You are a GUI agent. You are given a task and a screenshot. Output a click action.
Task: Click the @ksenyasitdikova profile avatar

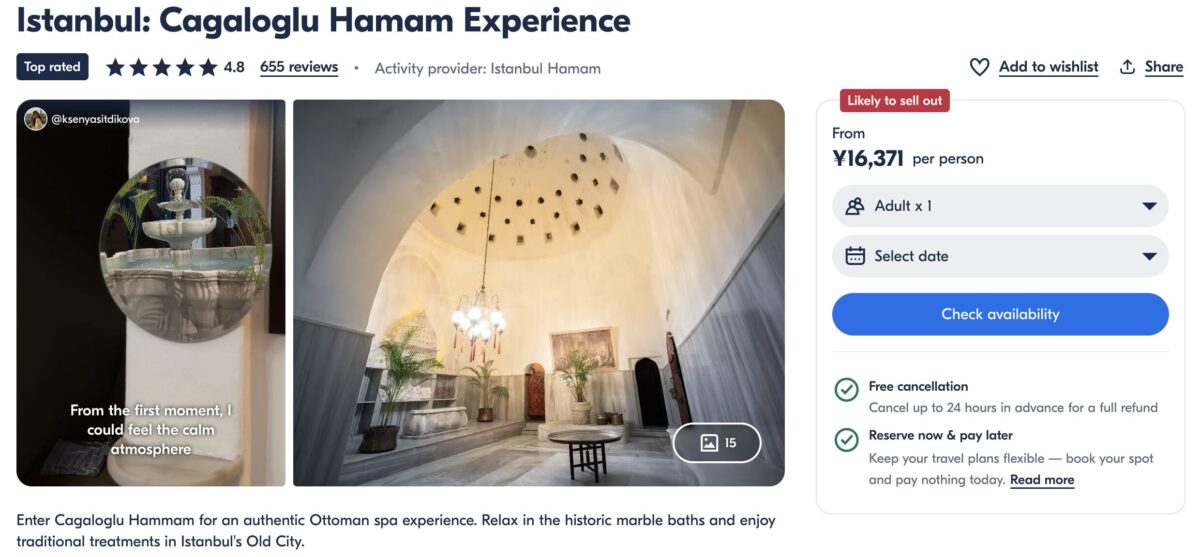(x=36, y=119)
